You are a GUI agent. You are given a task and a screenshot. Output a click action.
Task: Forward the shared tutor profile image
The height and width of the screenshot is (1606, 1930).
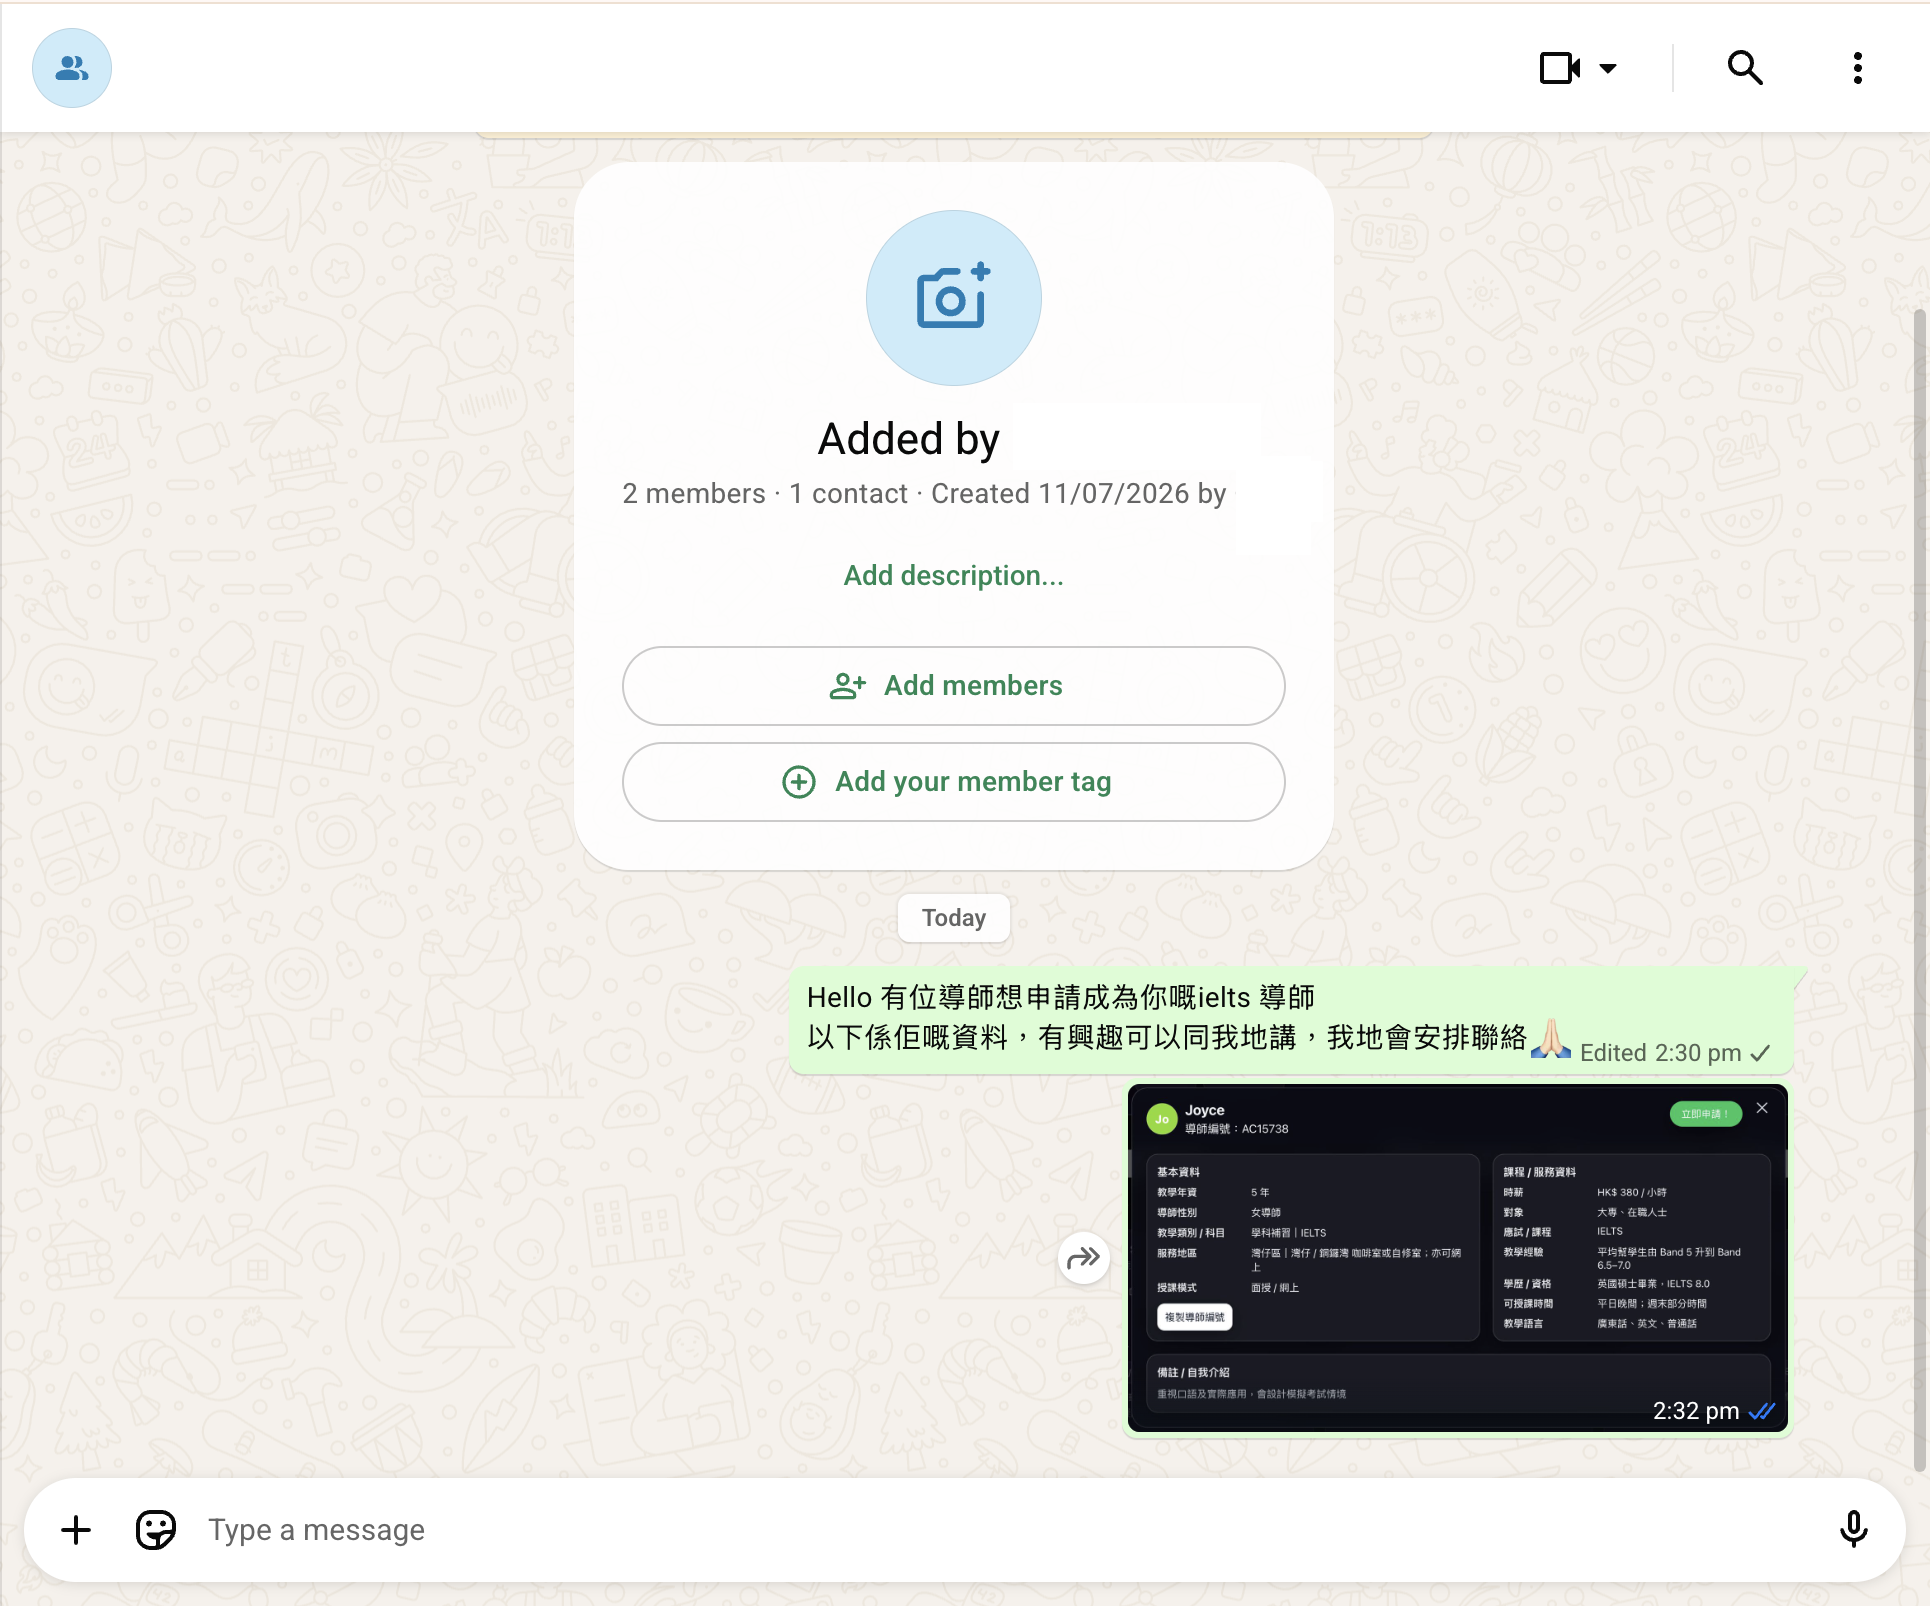point(1084,1258)
